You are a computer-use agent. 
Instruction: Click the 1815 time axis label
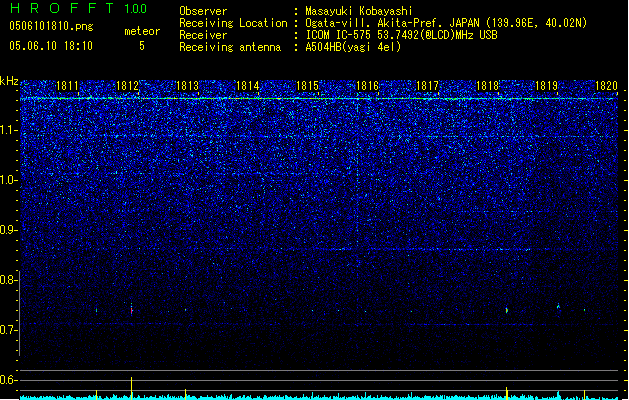point(307,86)
